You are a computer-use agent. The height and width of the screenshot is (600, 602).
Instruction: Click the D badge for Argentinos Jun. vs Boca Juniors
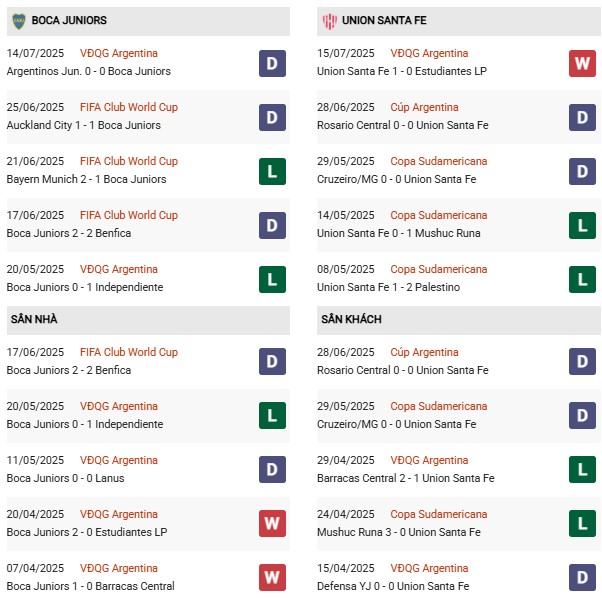271,63
